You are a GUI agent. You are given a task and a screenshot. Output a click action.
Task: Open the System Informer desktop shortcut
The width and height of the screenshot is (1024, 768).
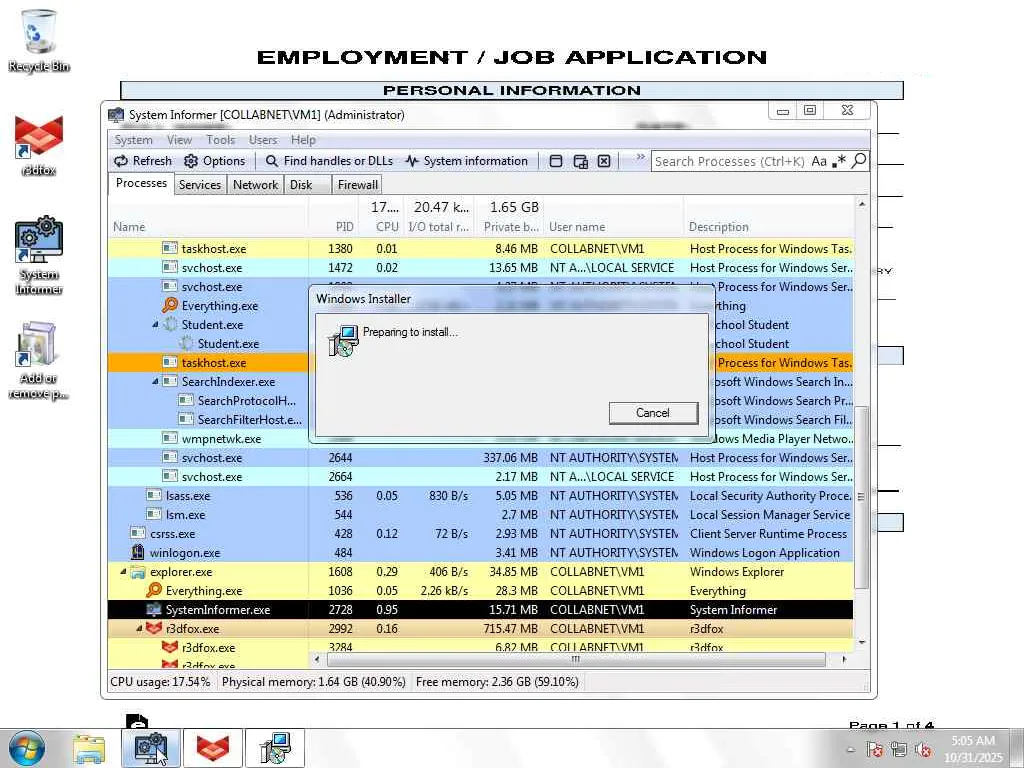(x=39, y=257)
